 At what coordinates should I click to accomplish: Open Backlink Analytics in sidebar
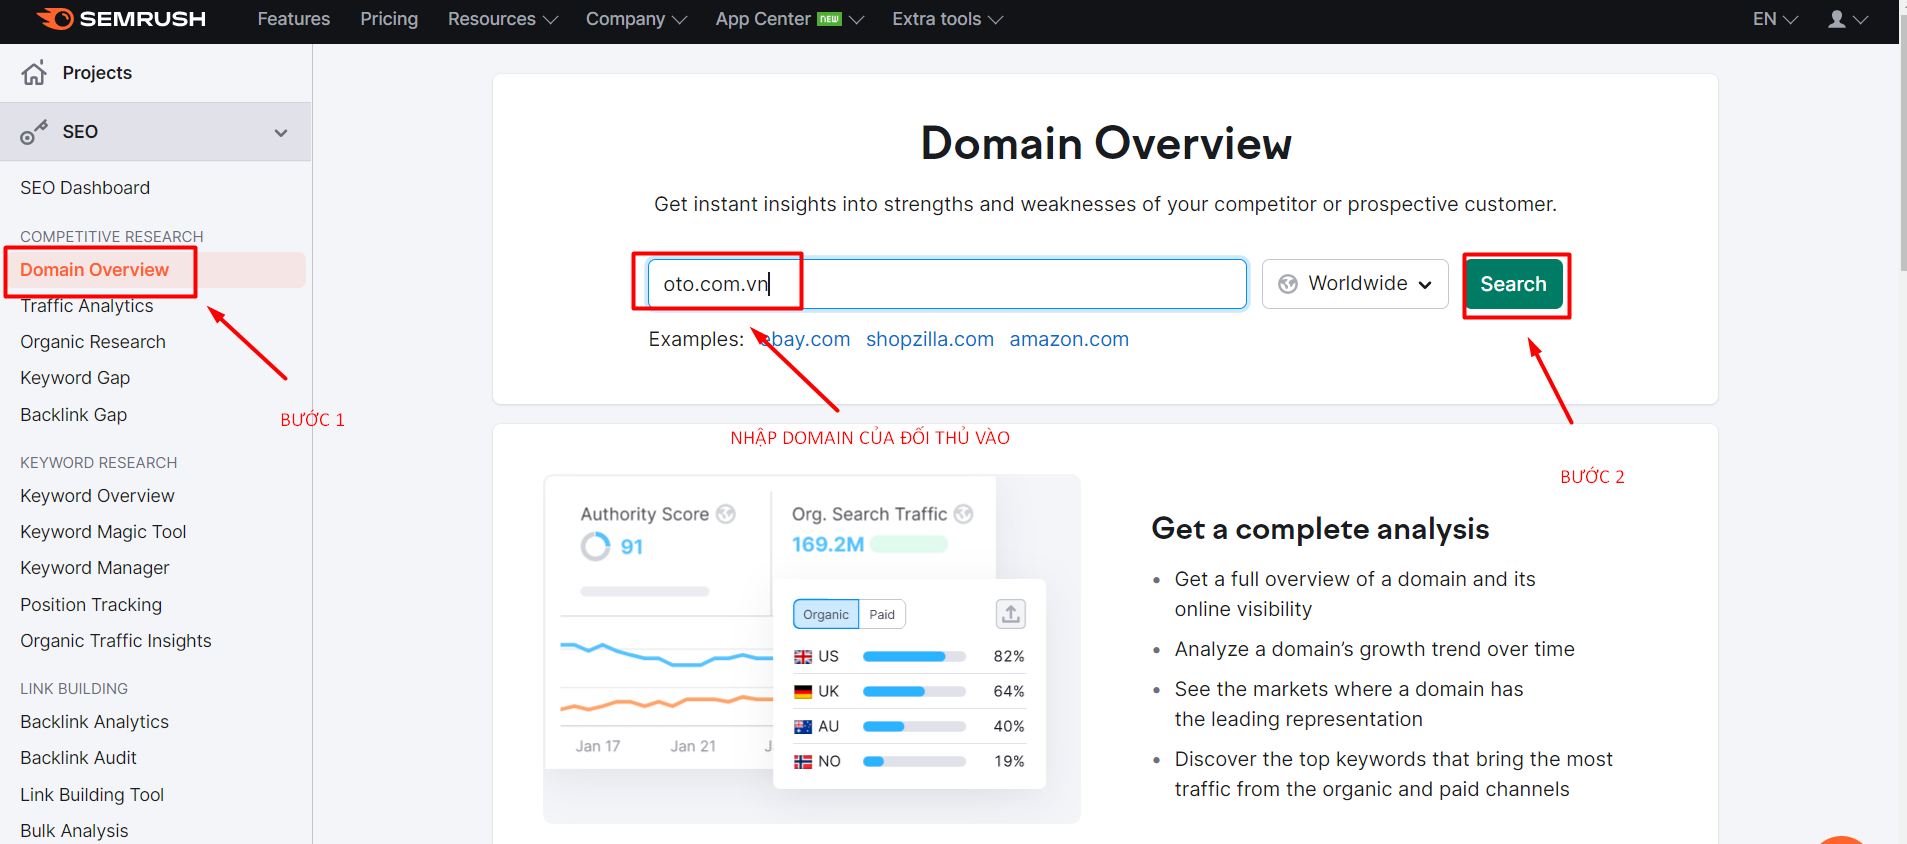click(95, 722)
